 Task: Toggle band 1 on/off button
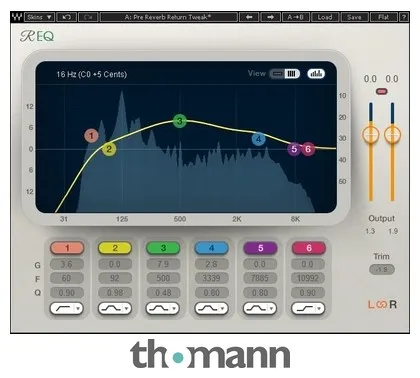(x=67, y=248)
